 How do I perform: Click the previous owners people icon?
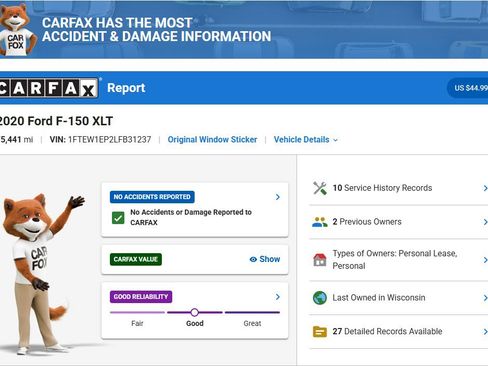point(320,222)
